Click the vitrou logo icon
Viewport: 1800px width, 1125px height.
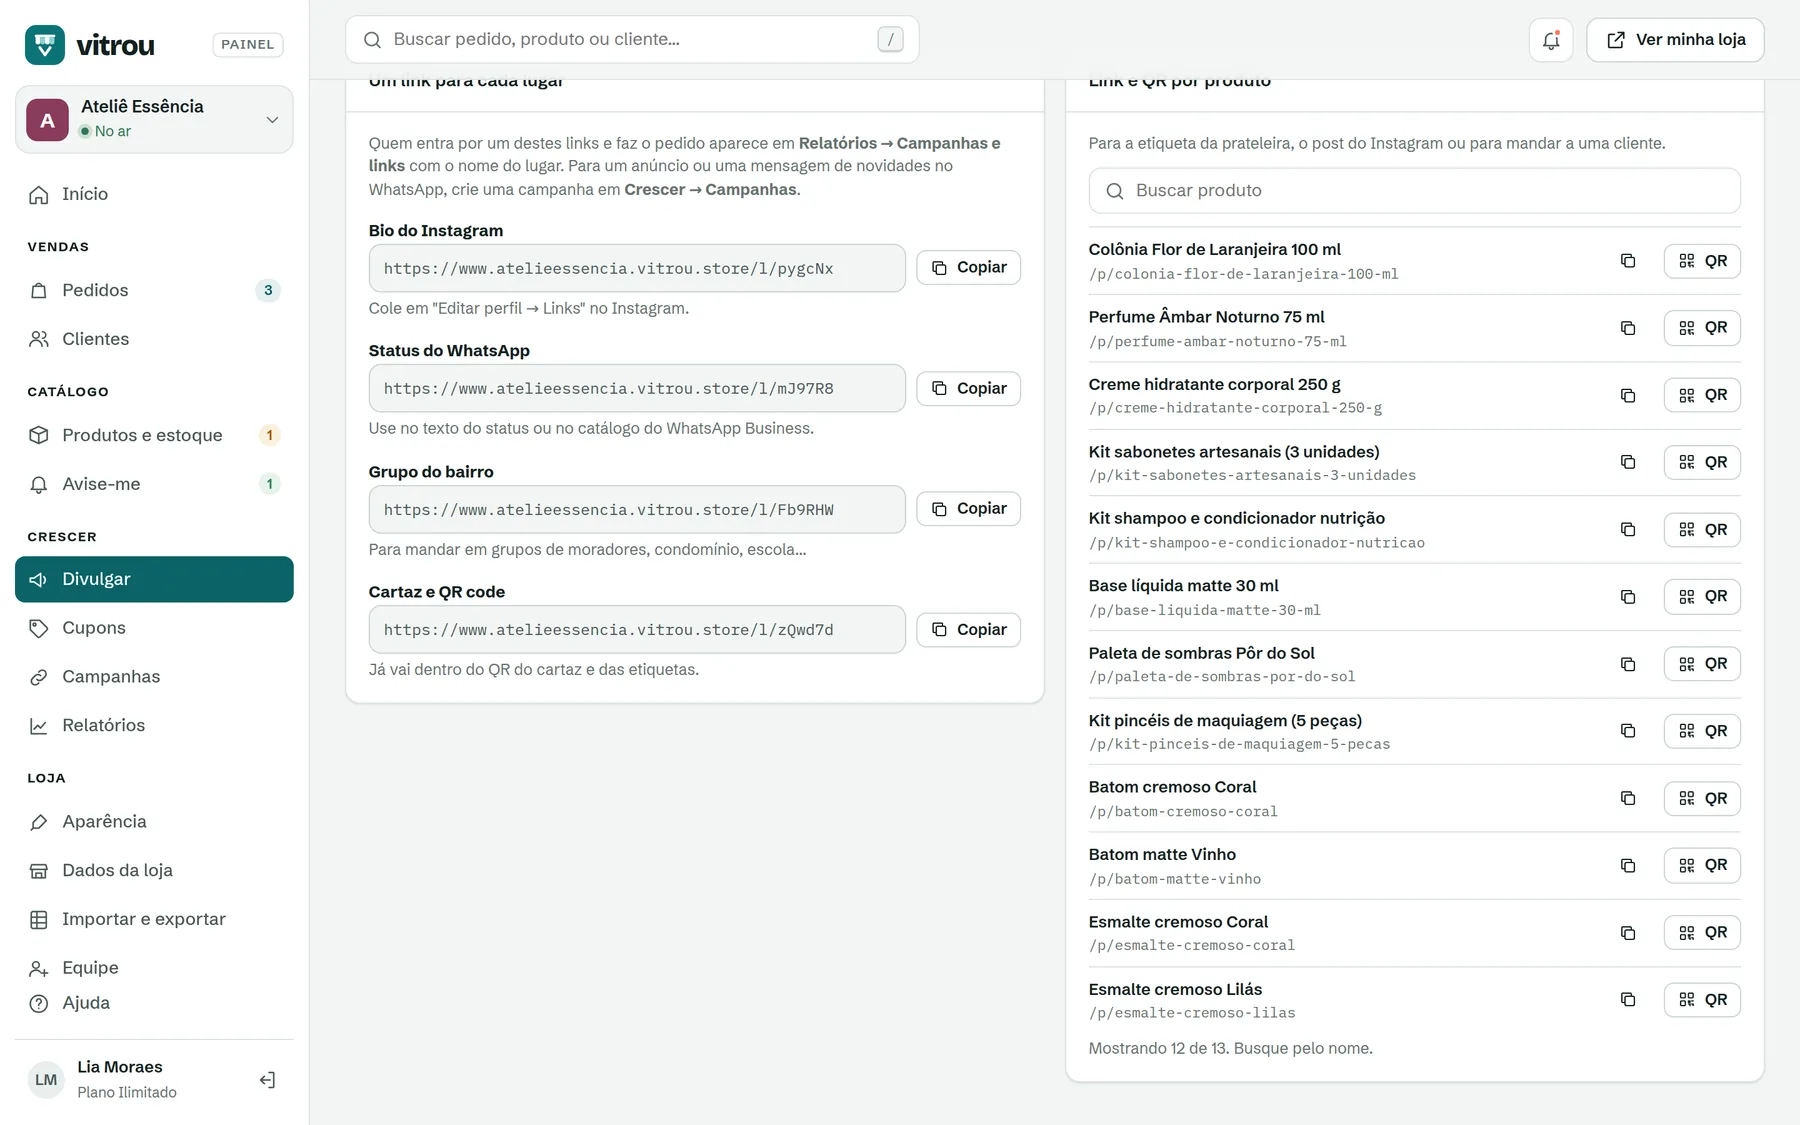click(x=45, y=45)
